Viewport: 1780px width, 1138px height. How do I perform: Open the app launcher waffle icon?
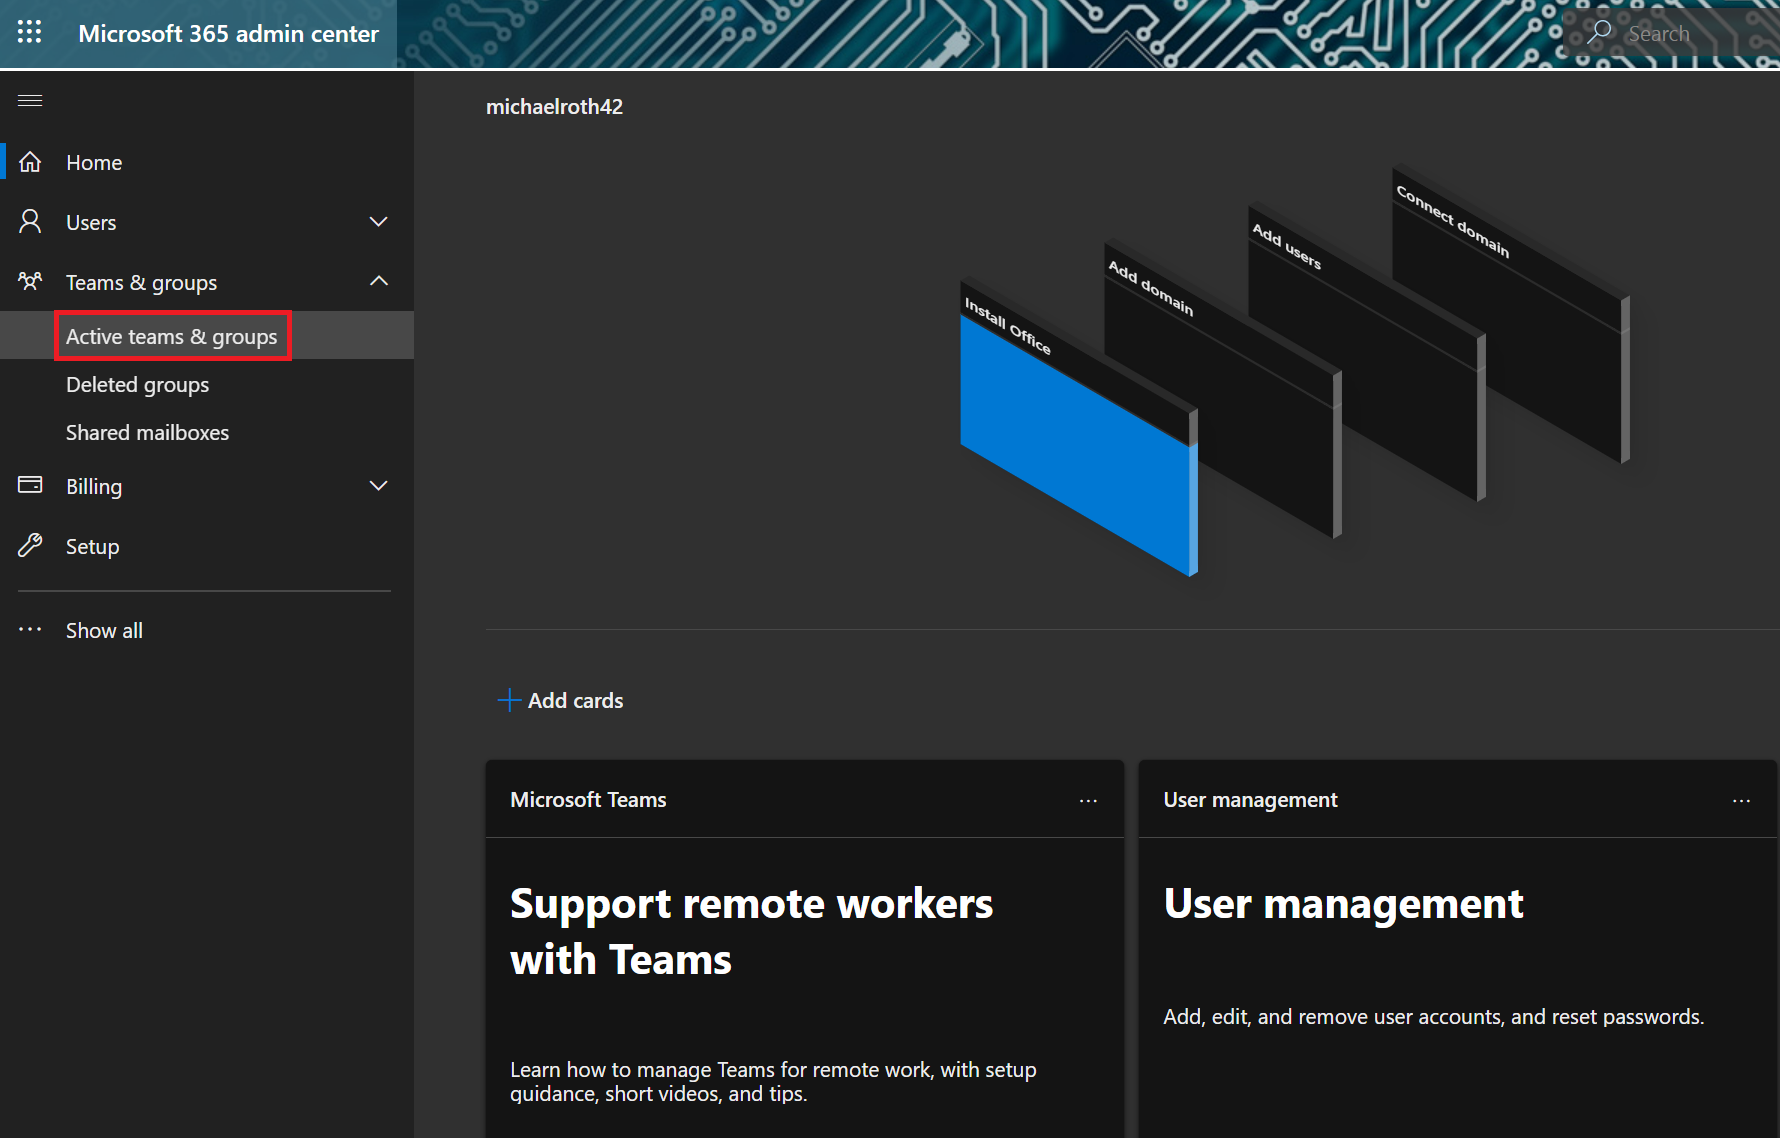click(30, 33)
